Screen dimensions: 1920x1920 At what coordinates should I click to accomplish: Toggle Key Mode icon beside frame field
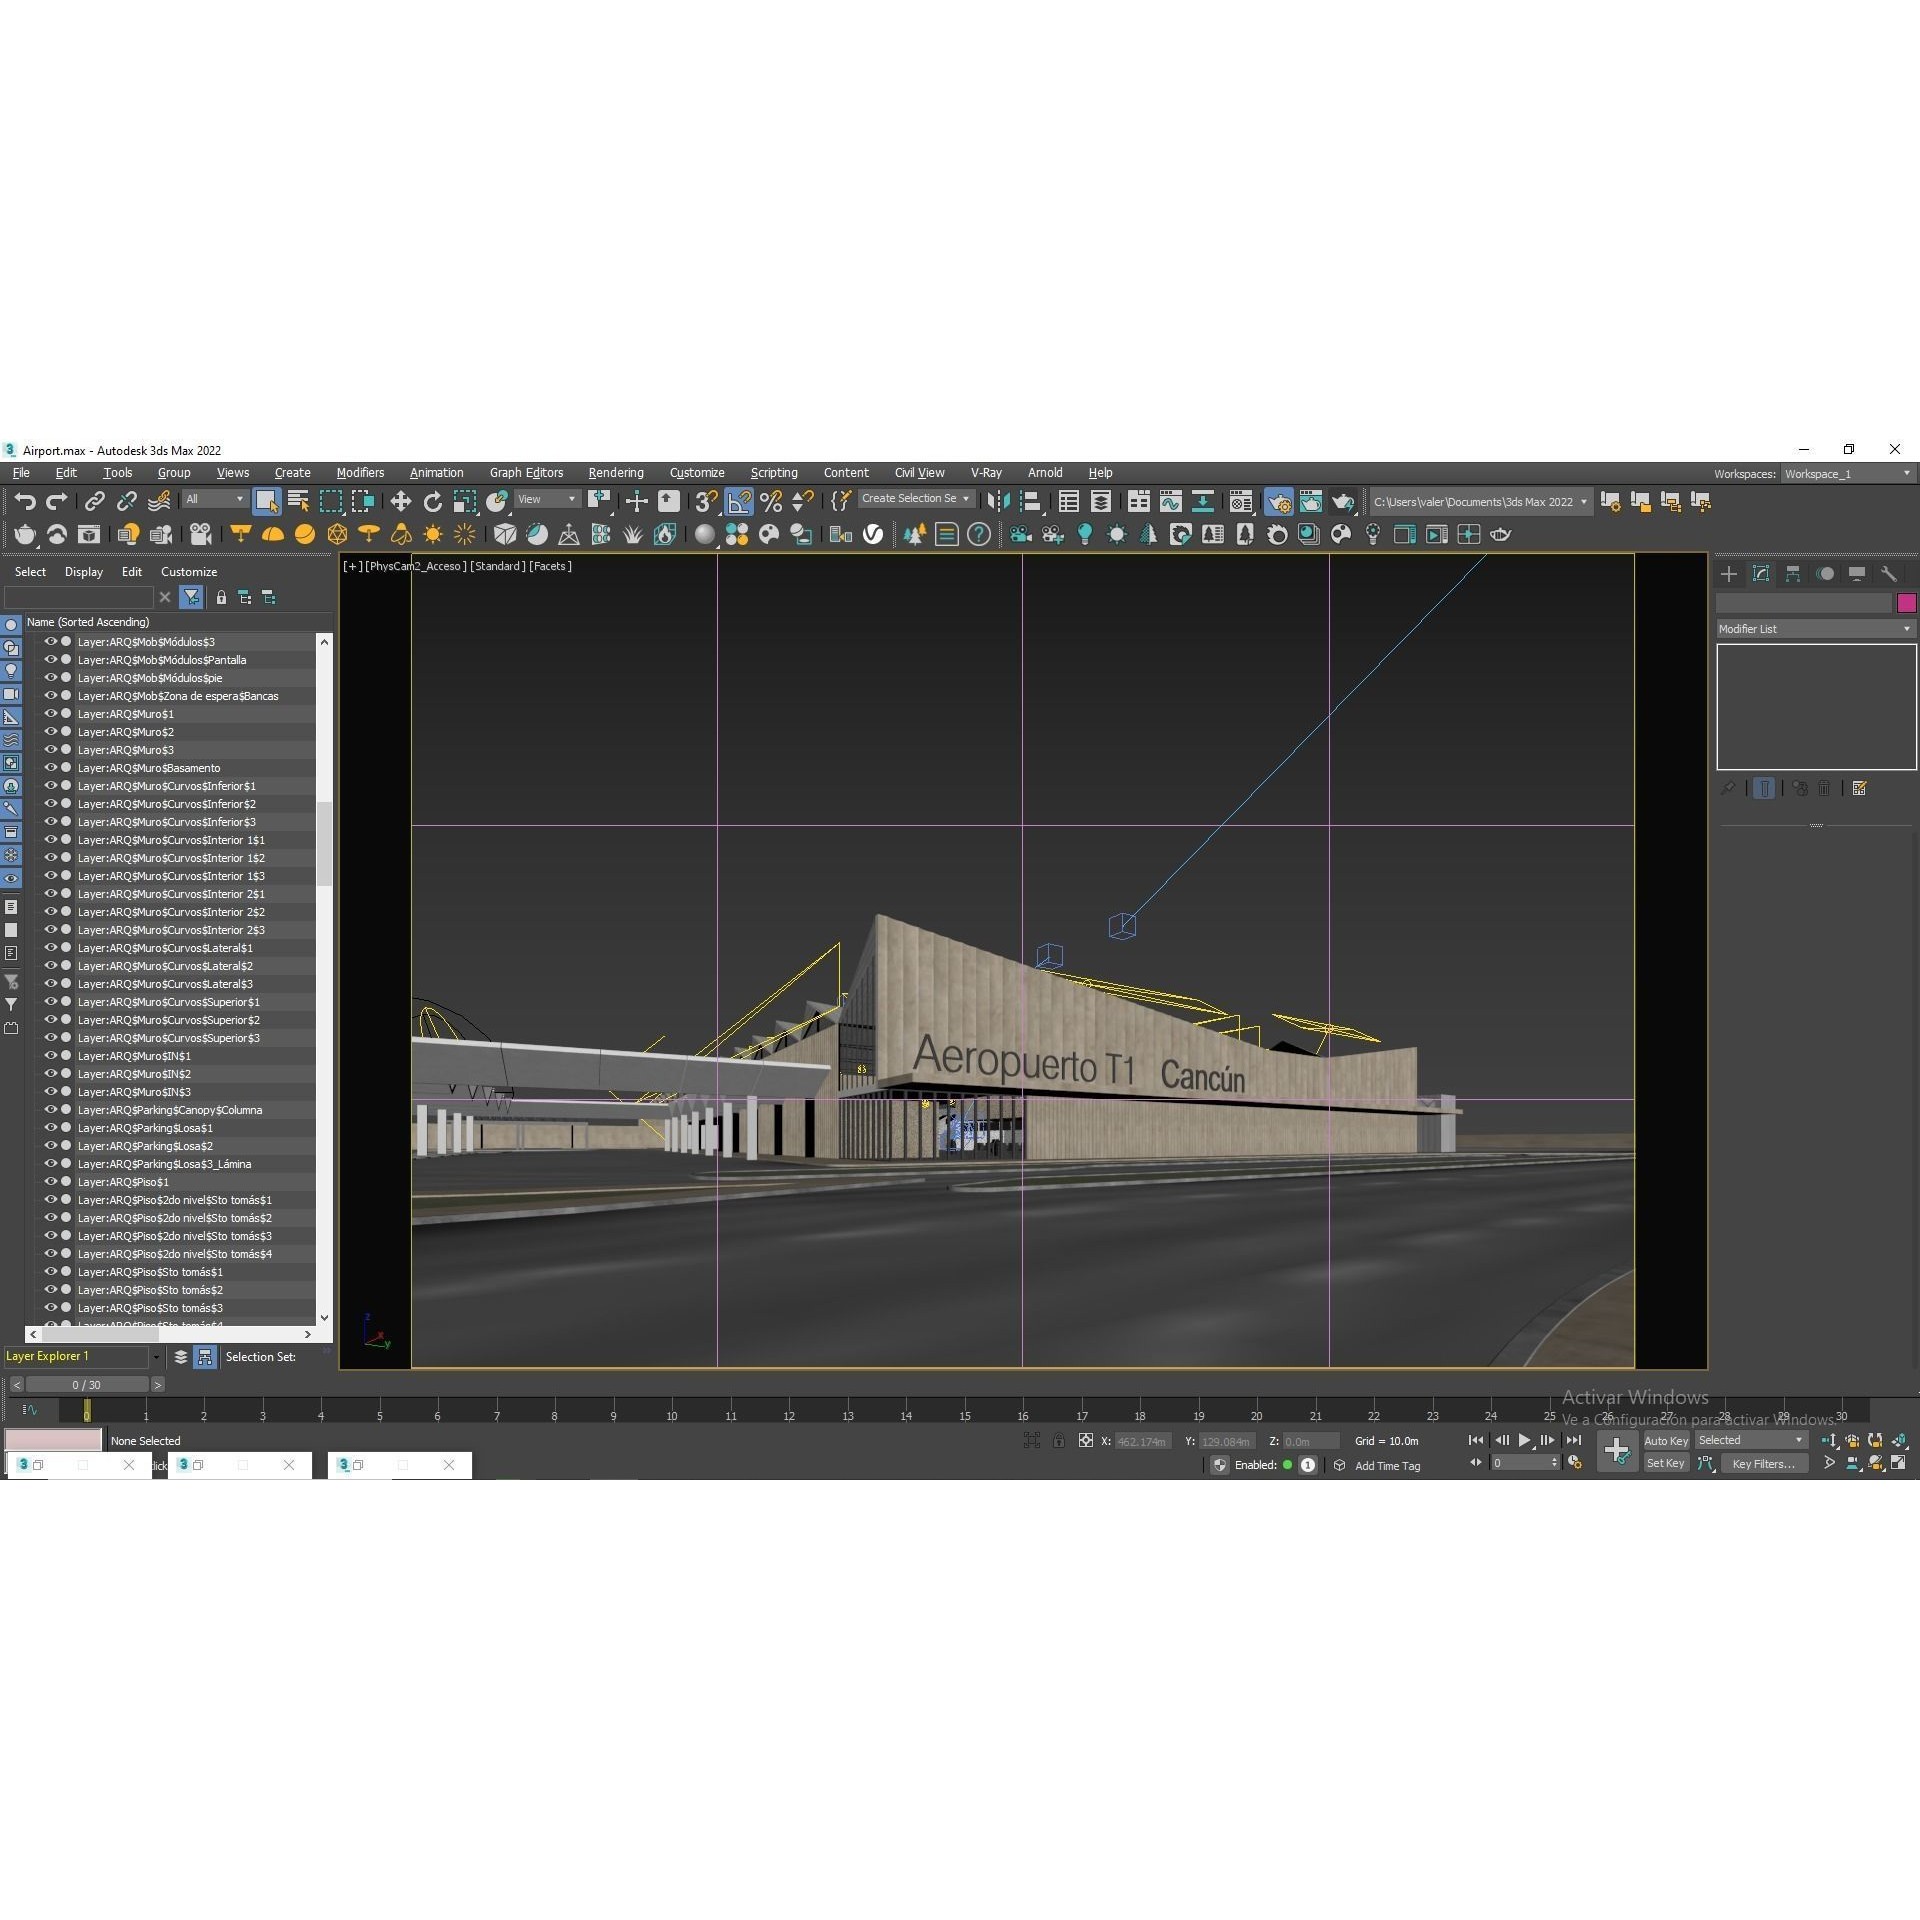click(x=1476, y=1463)
